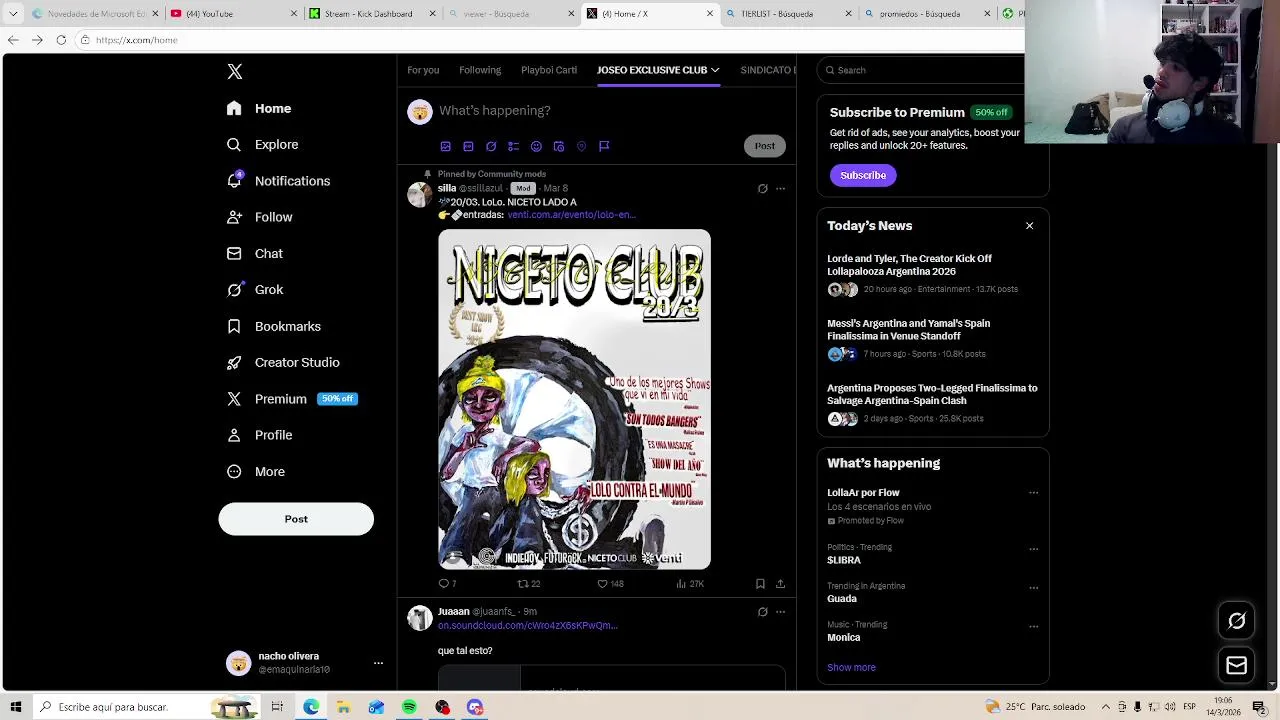
Task: View analytics on silla's post
Action: click(690, 584)
